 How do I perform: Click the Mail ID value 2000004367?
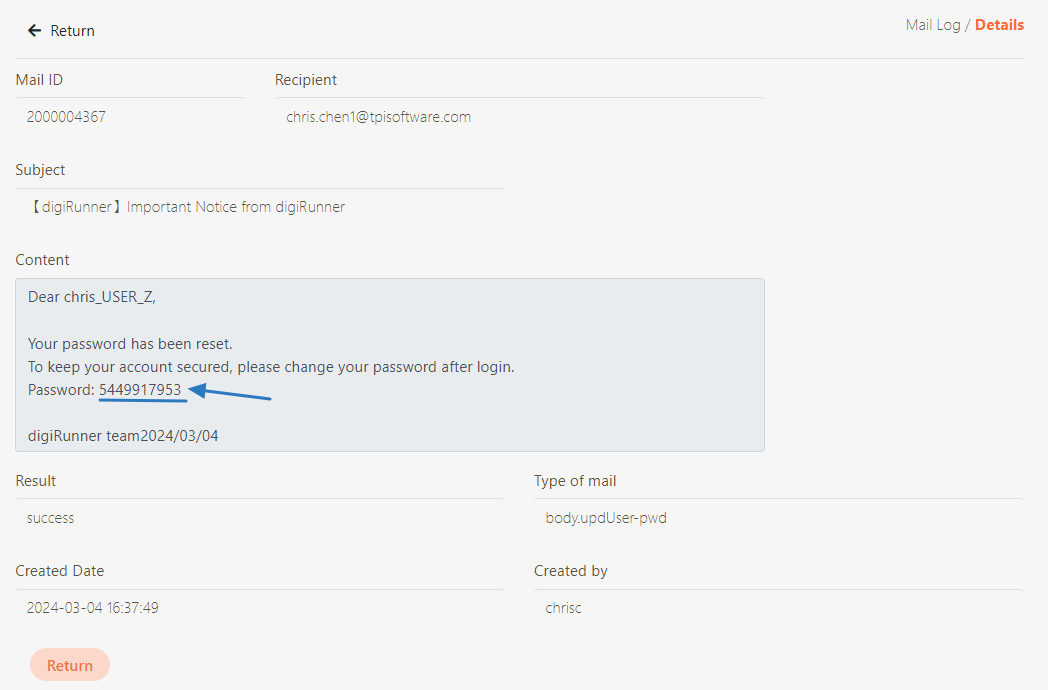click(x=66, y=117)
